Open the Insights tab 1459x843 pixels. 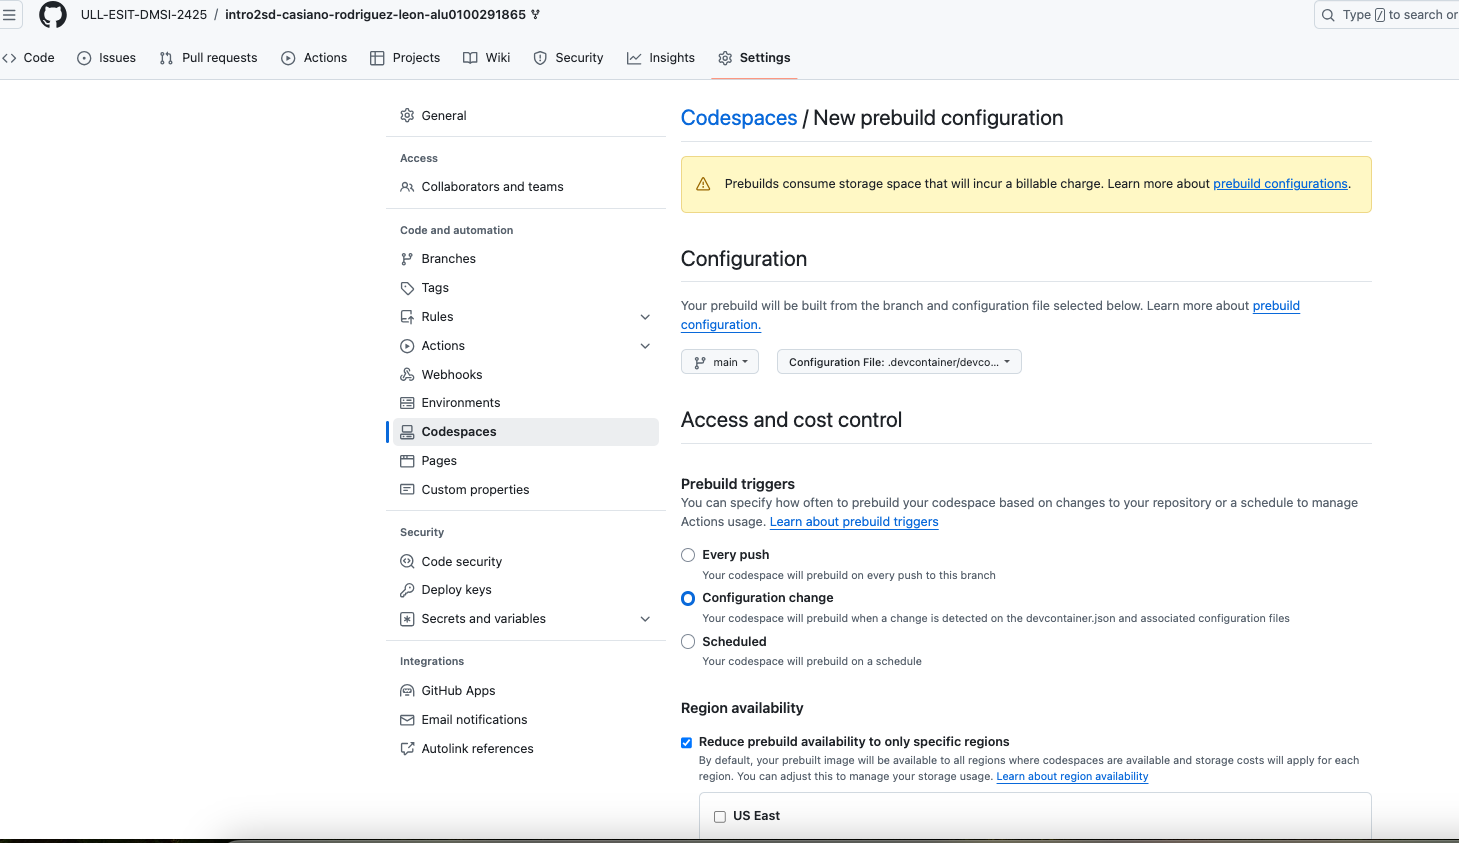pos(661,58)
